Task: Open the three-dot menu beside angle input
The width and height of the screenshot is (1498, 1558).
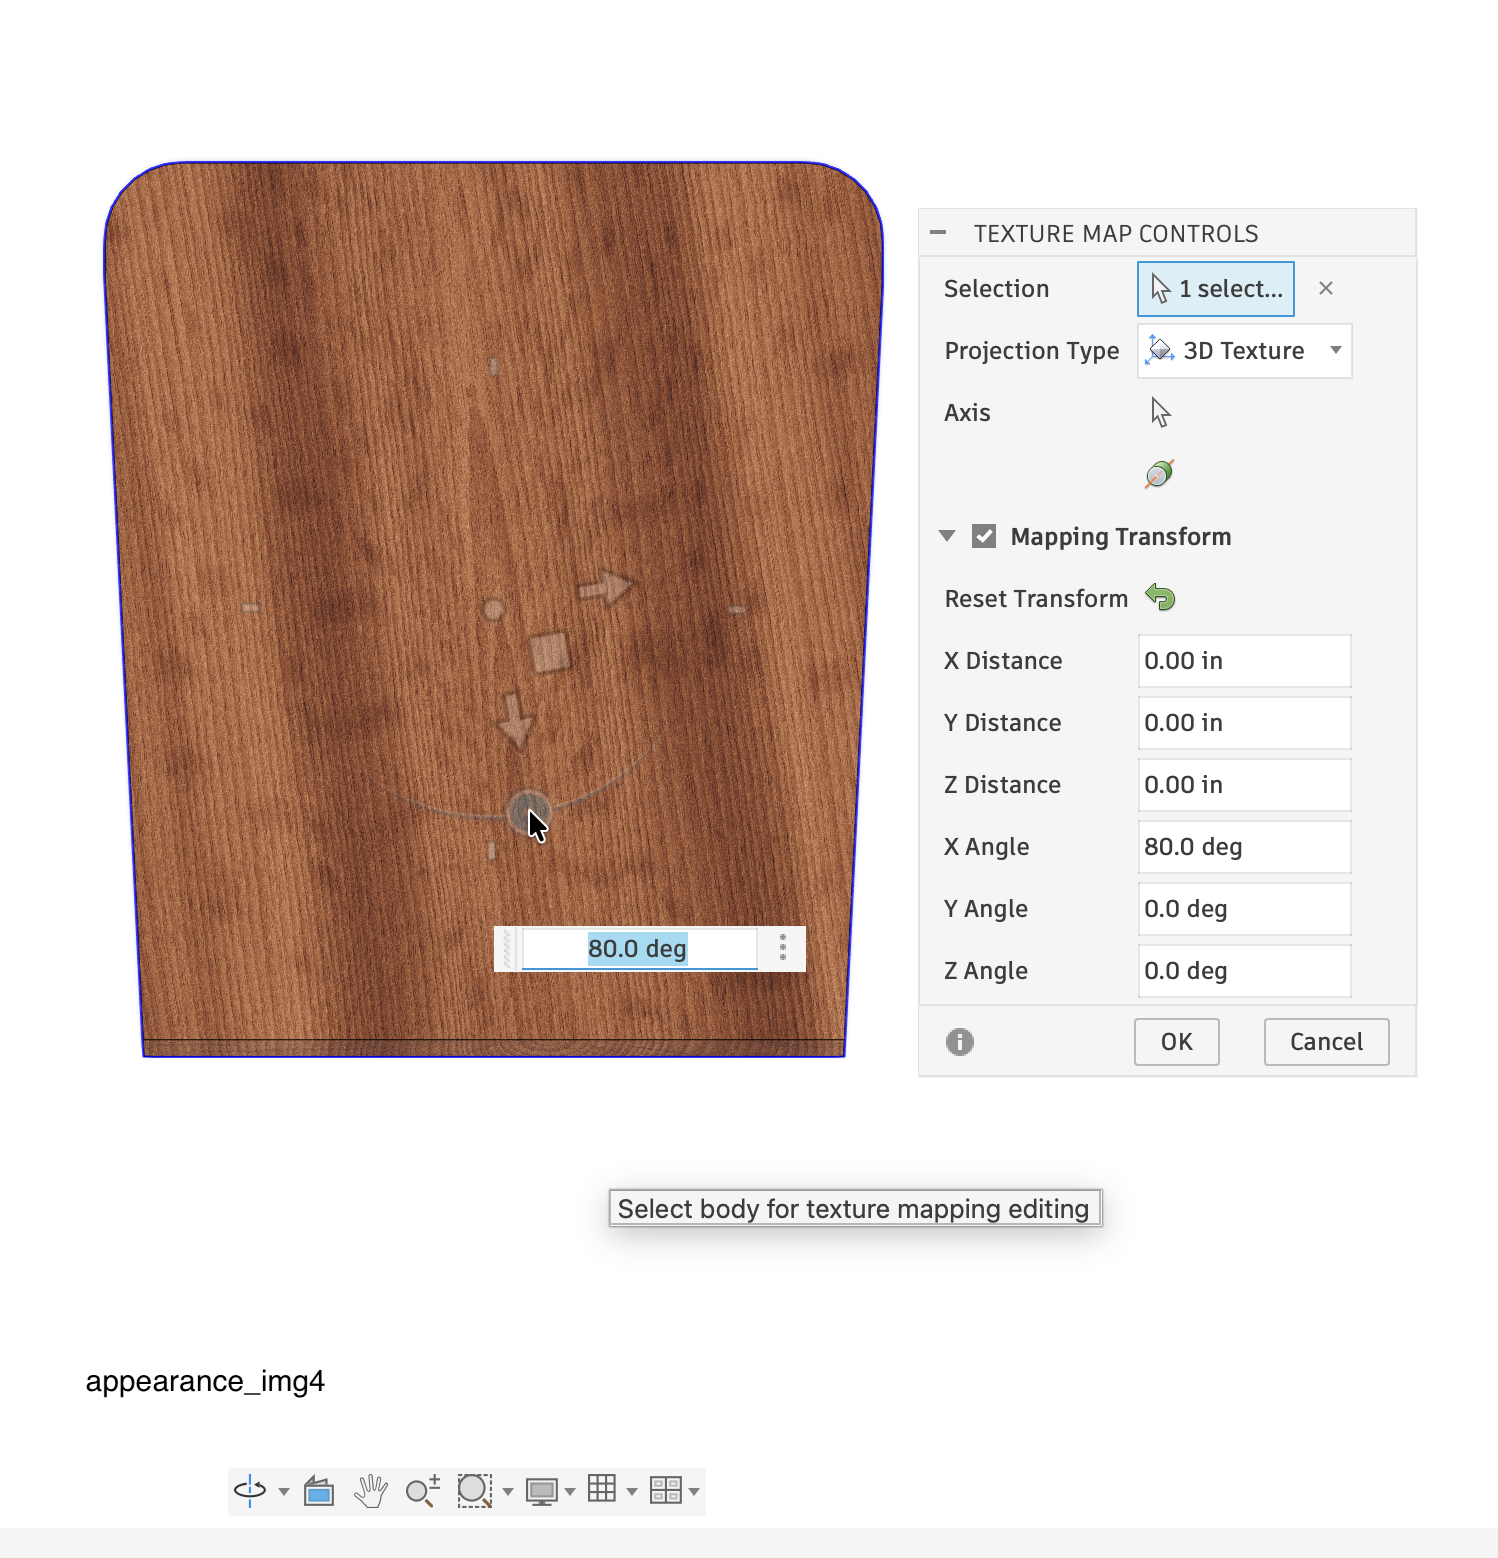Action: pos(783,948)
